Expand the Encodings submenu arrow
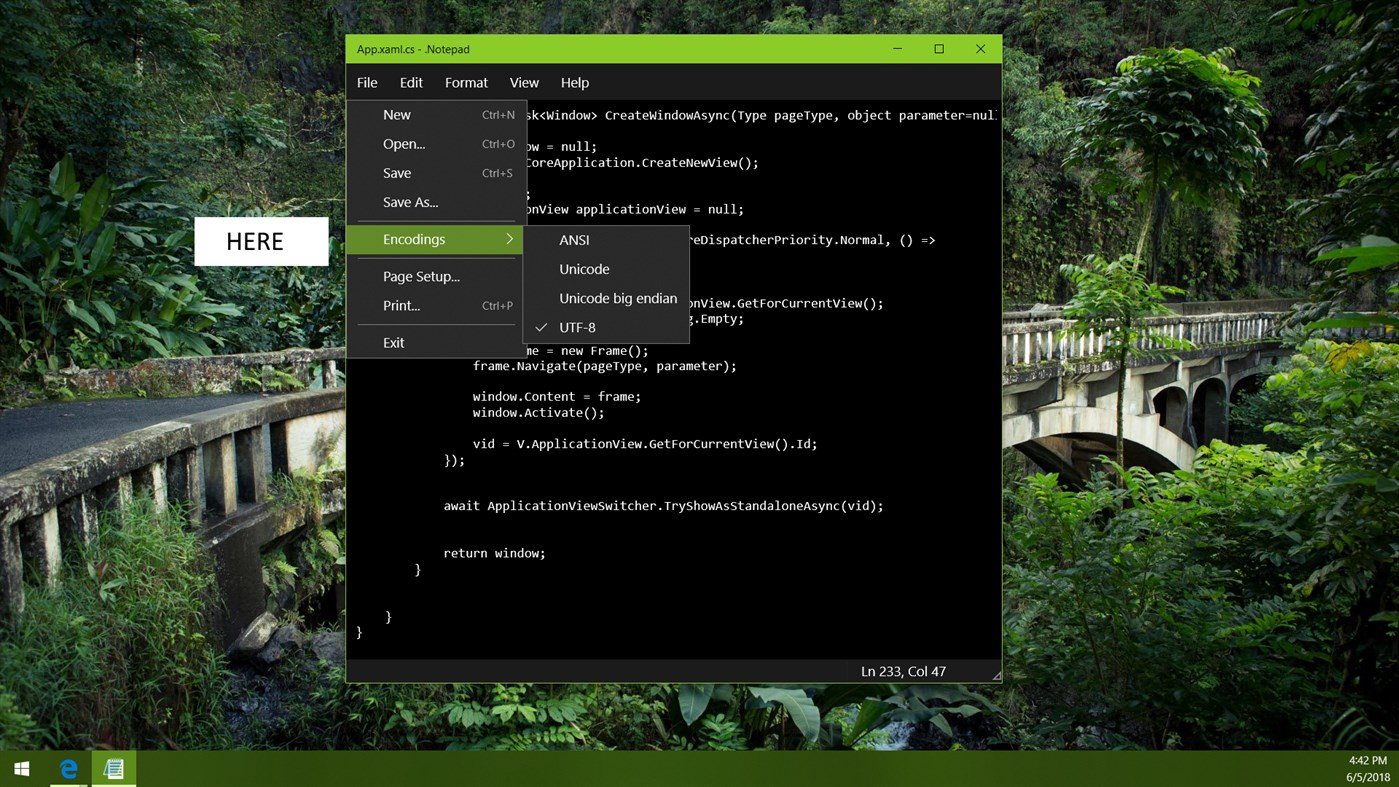The width and height of the screenshot is (1399, 787). click(x=510, y=239)
